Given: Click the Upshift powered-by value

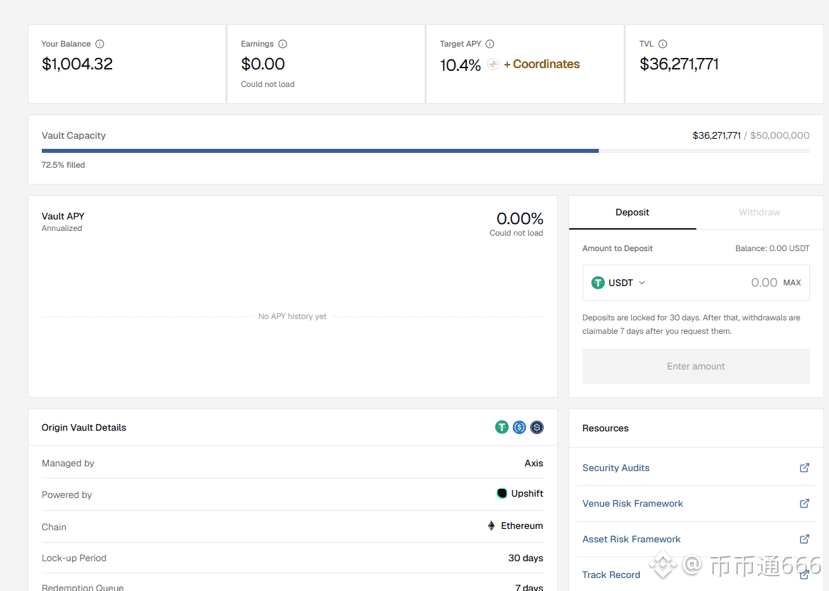Looking at the screenshot, I should tap(527, 493).
